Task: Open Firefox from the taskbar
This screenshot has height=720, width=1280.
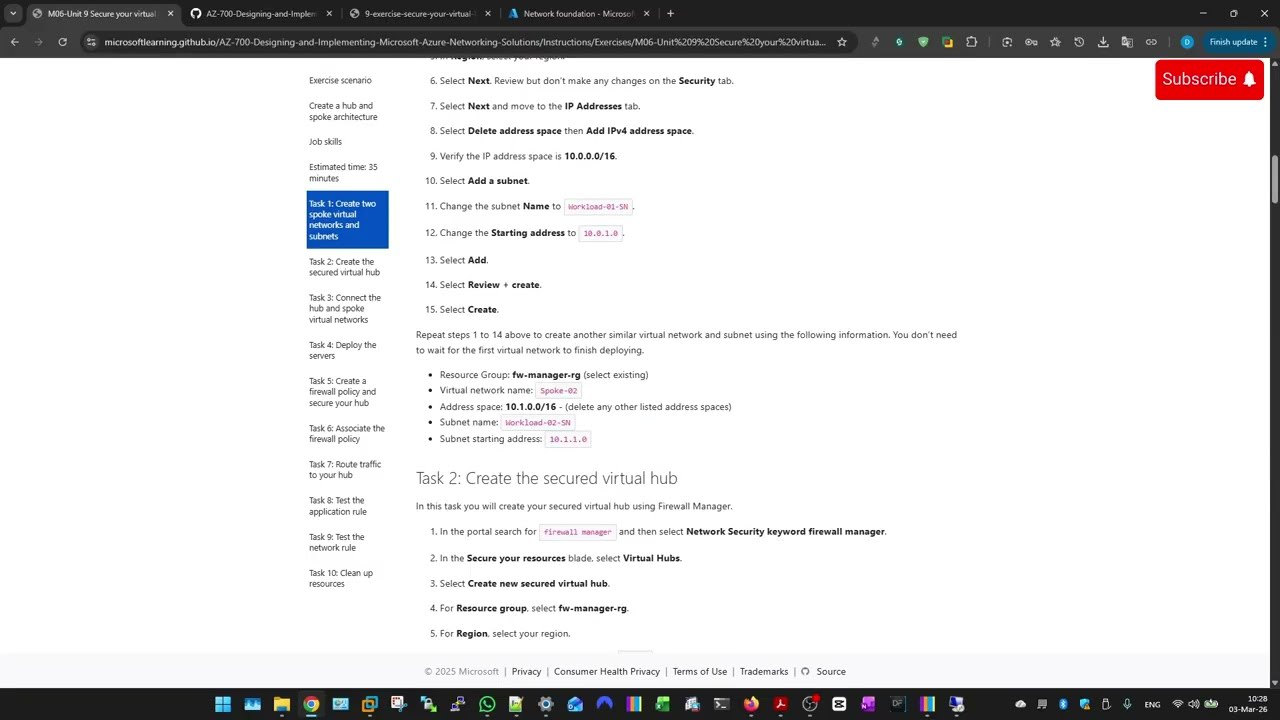Action: [751, 704]
